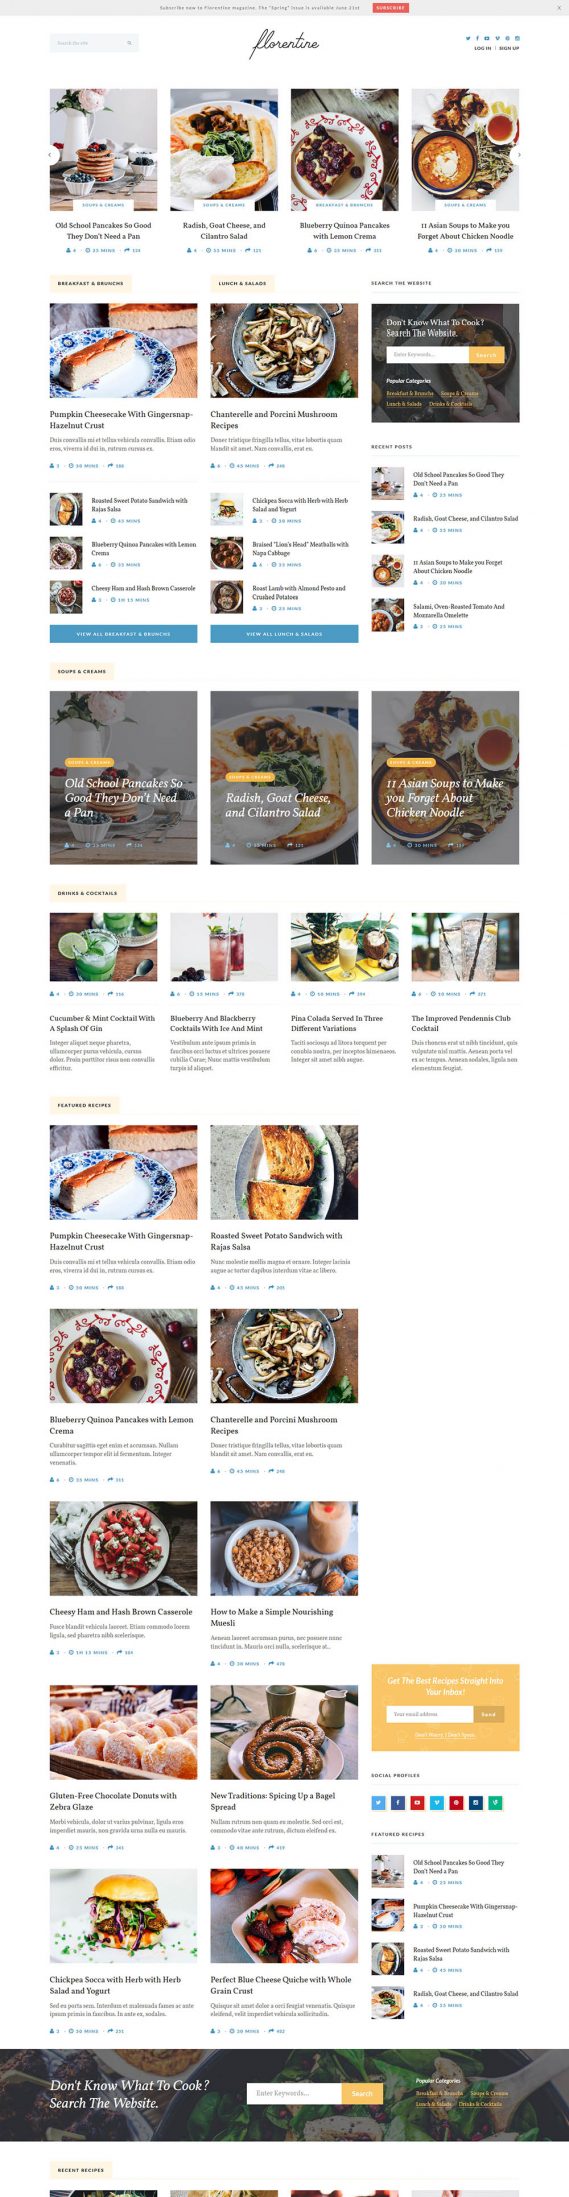
Task: Advance featured carousel with right arrow
Action: click(518, 155)
